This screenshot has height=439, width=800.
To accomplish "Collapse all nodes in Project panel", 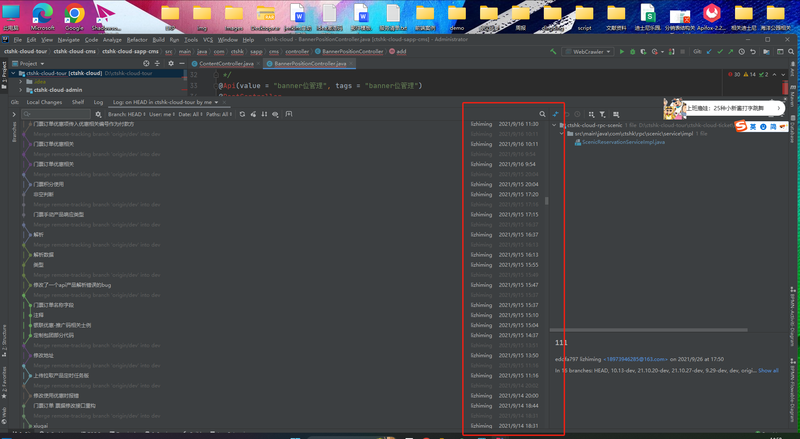I will (157, 63).
